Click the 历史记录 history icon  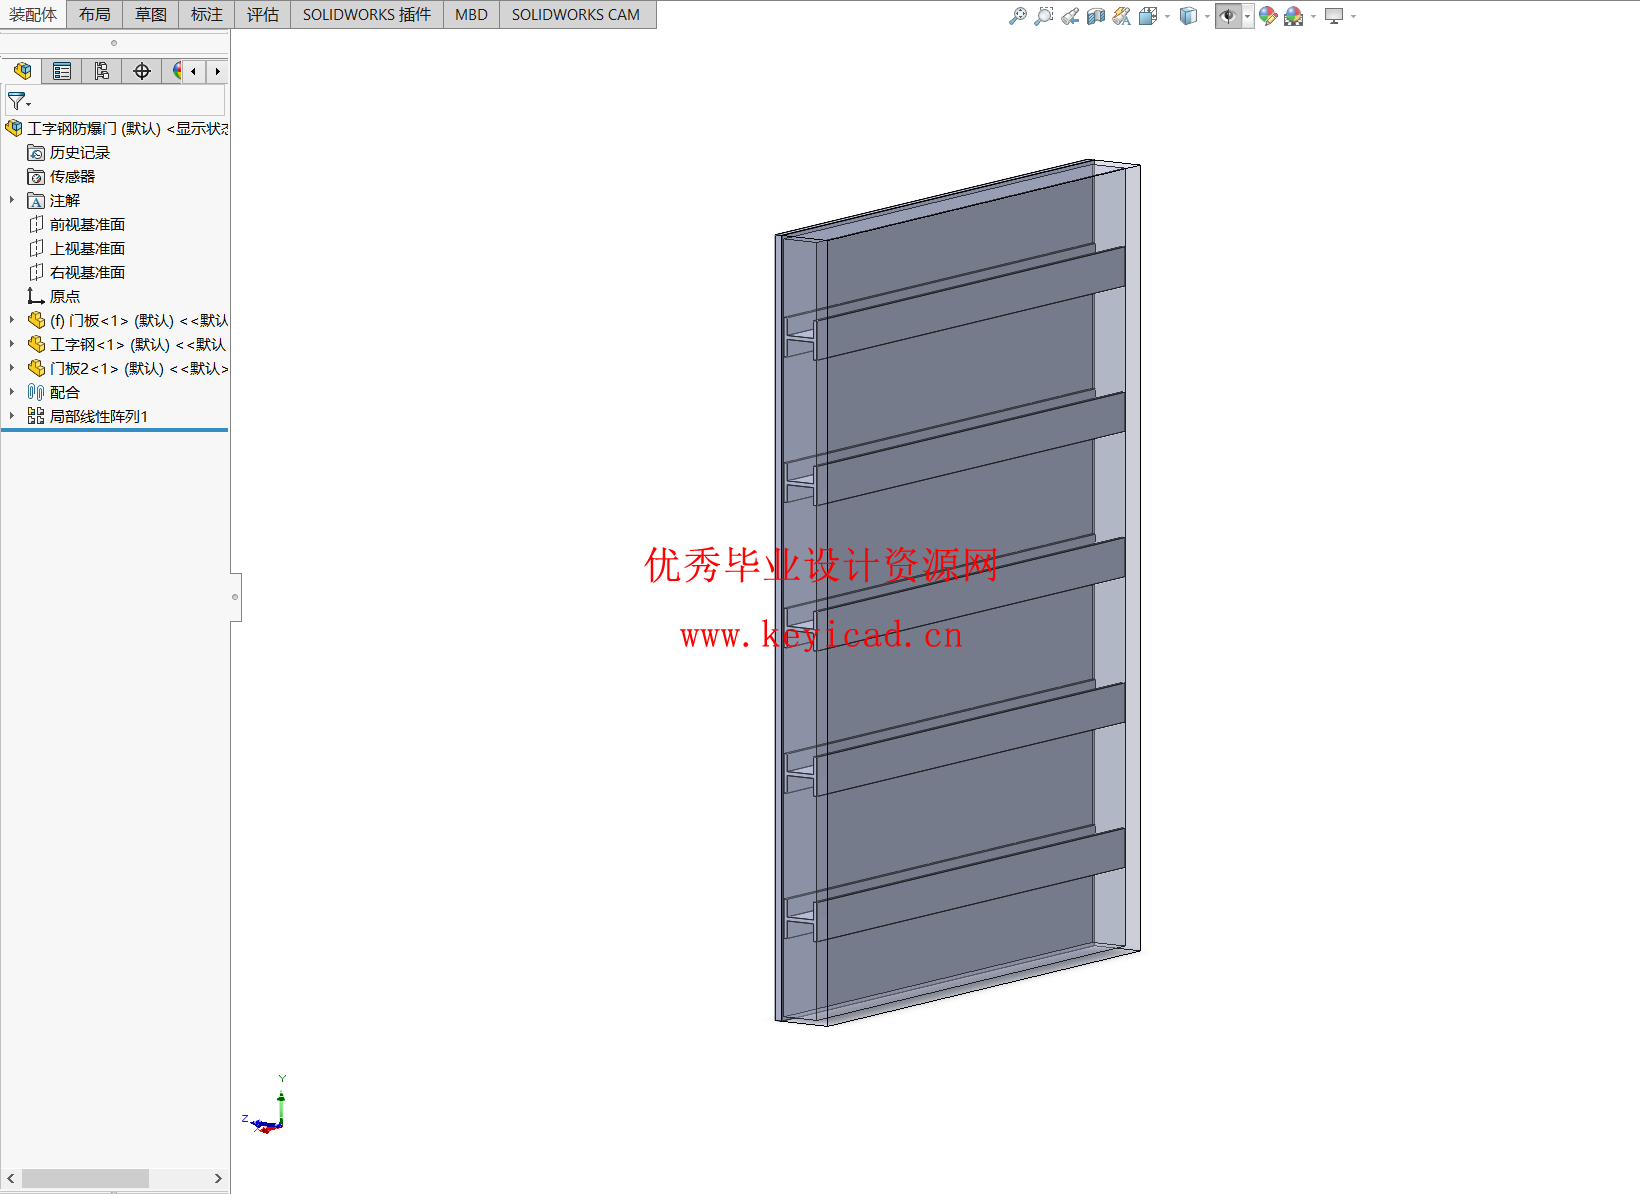coord(36,152)
